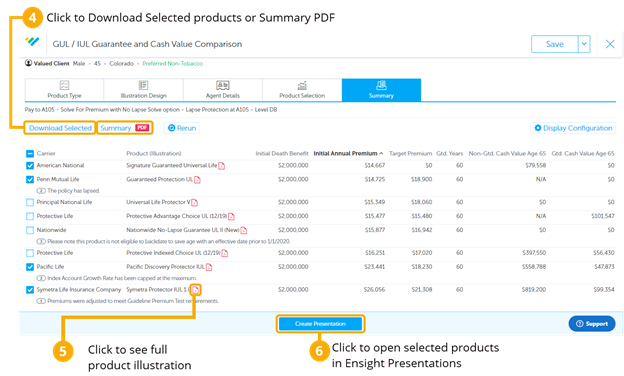The image size is (624, 376).
Task: Open Display Configuration options
Action: (x=573, y=128)
